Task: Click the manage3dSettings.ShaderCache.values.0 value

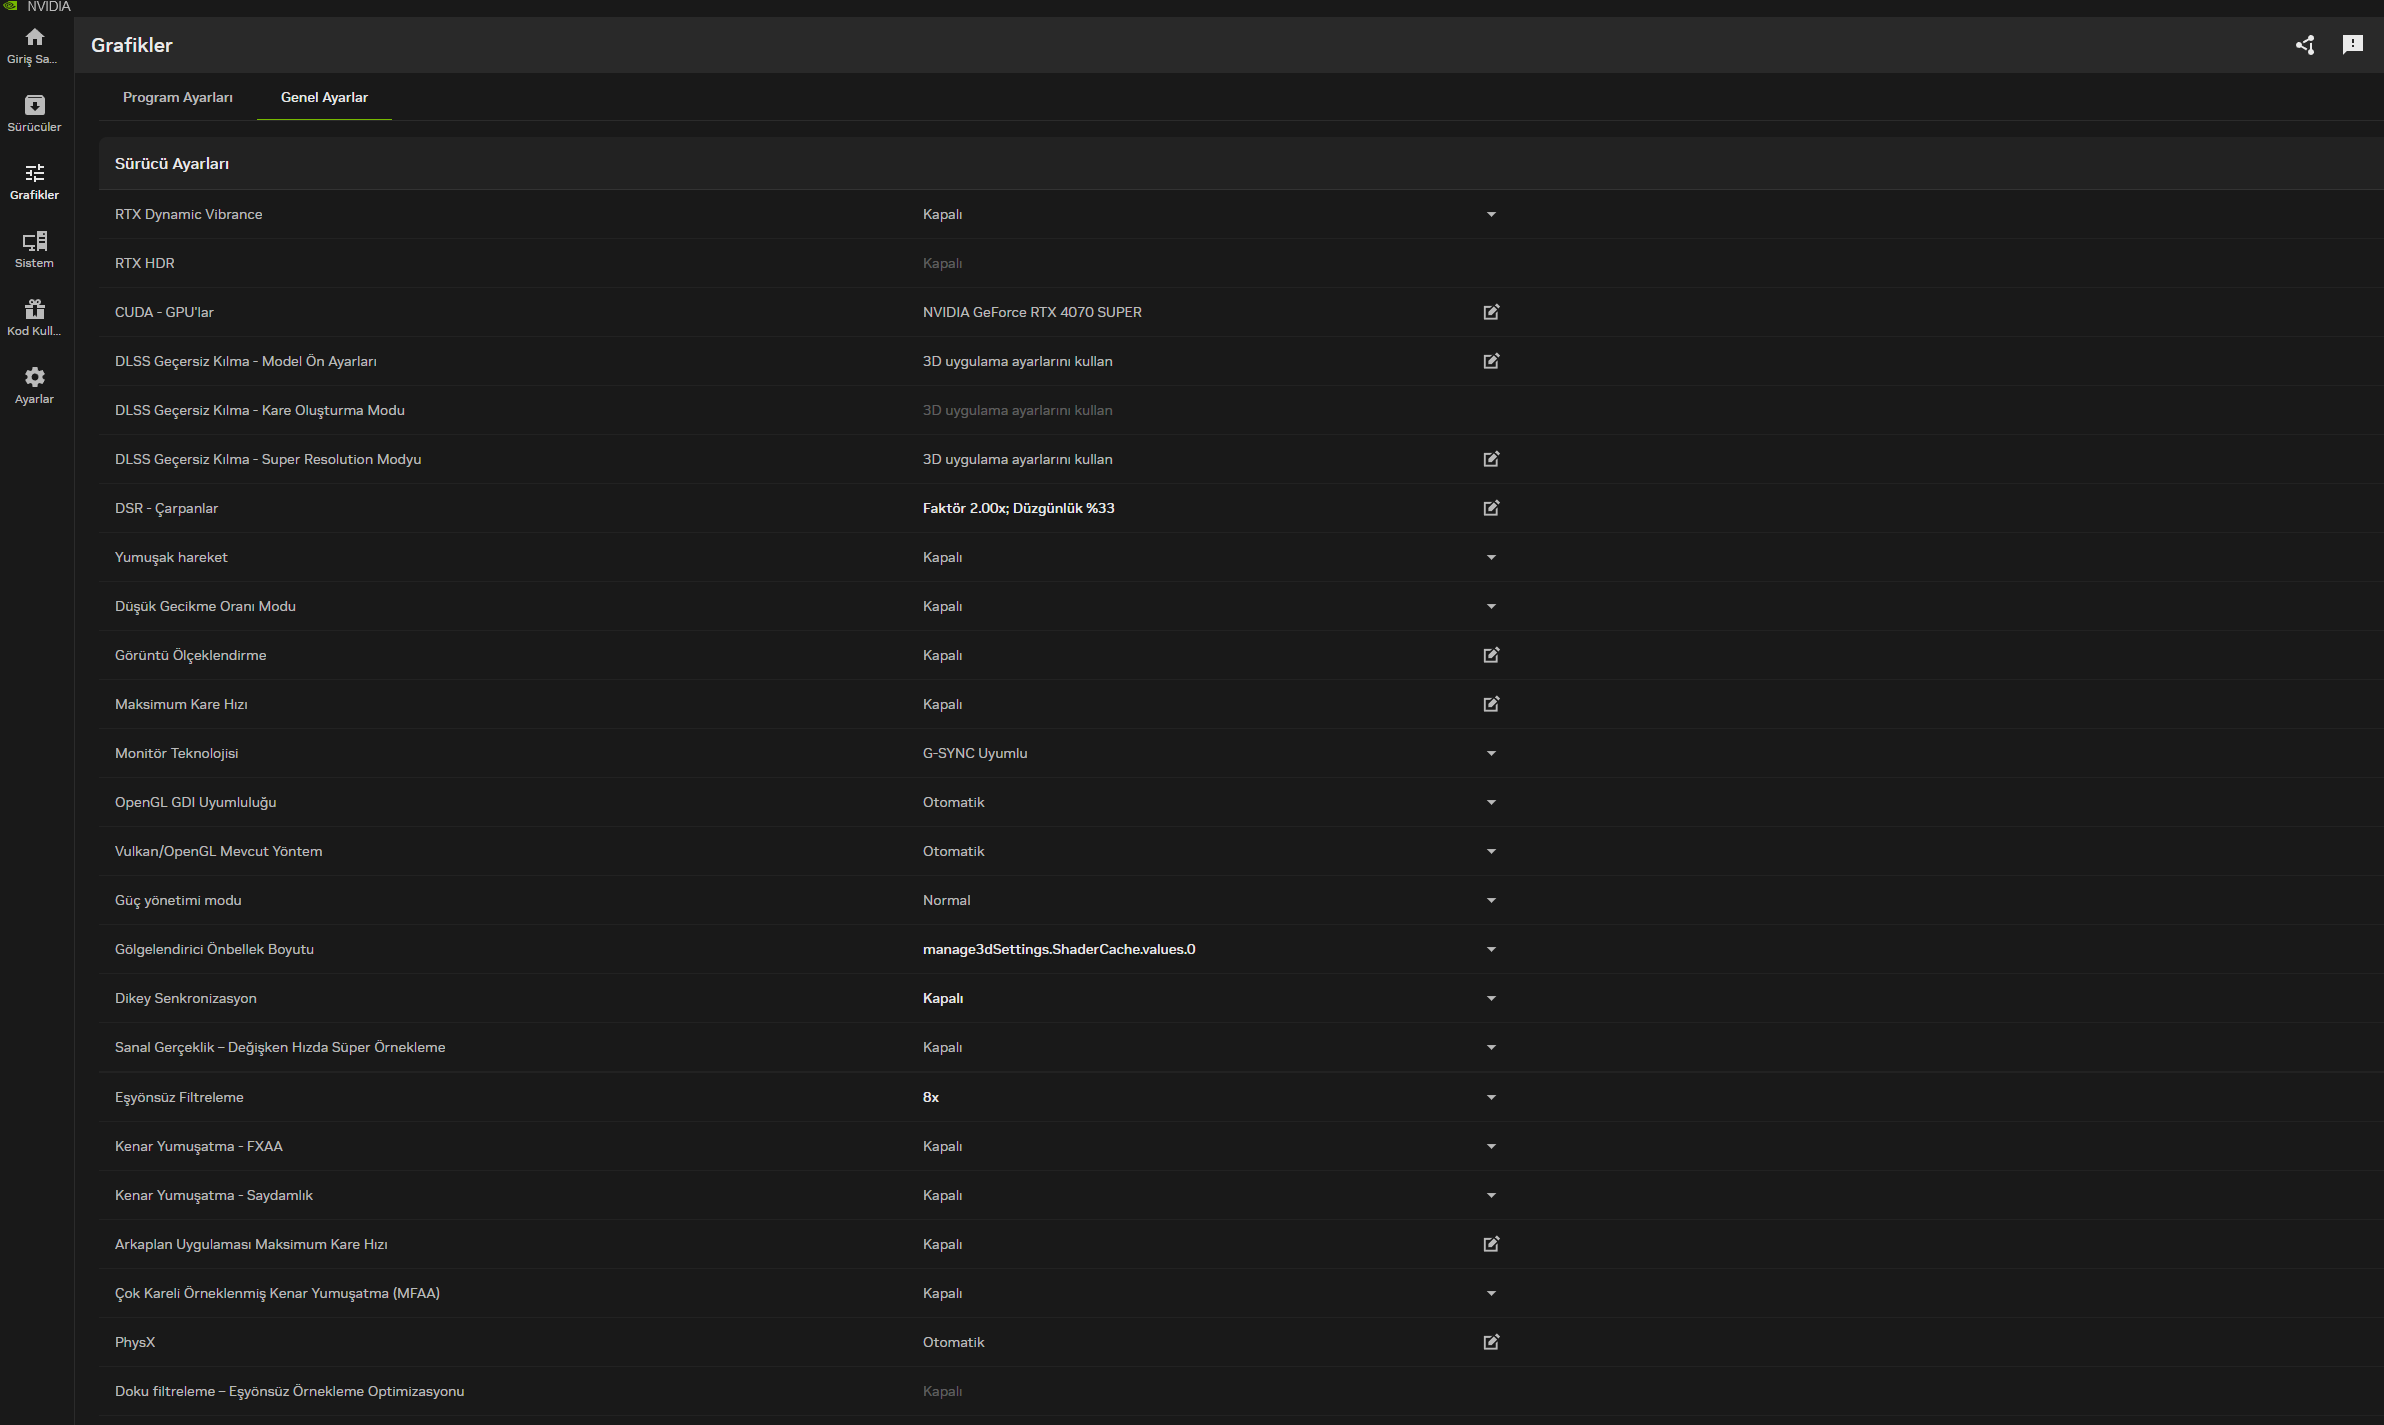Action: tap(1059, 949)
